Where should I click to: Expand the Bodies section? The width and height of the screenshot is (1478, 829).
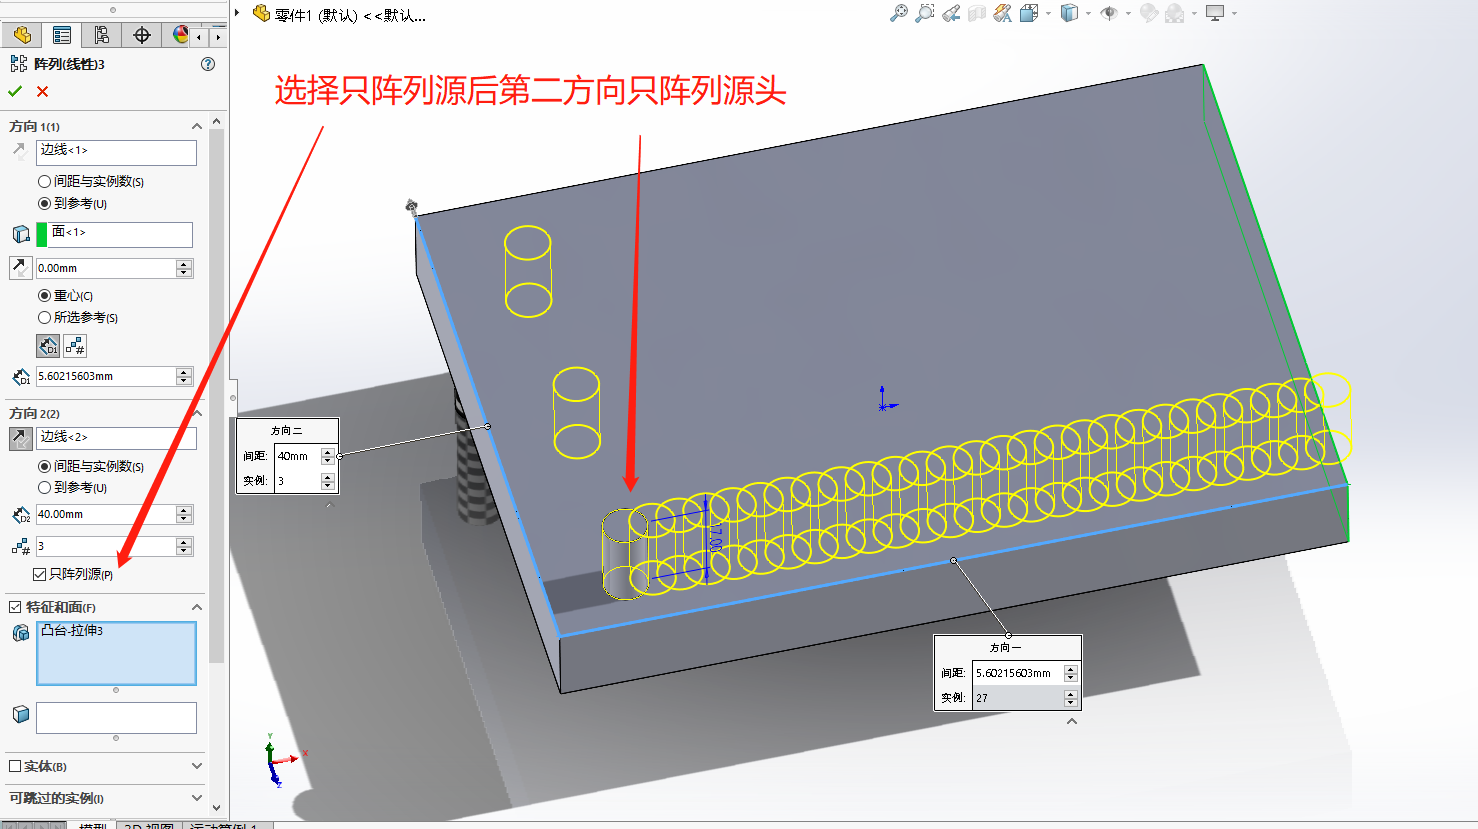click(x=197, y=766)
